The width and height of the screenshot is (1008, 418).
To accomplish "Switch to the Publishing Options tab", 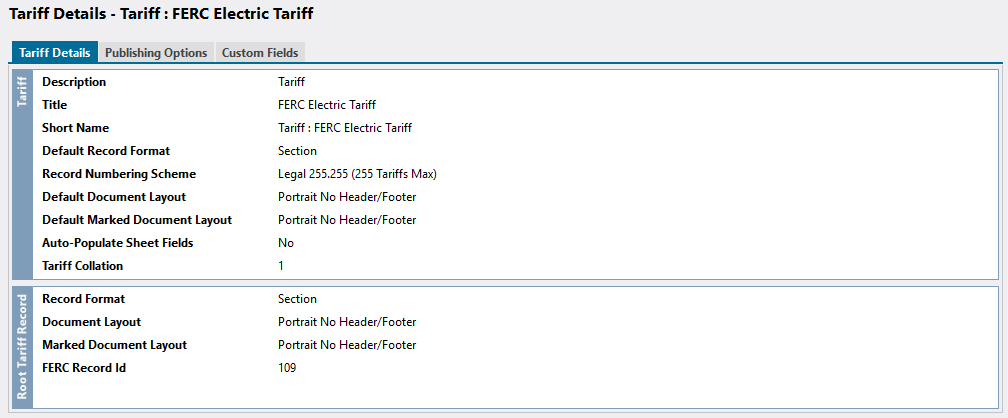I will 156,53.
